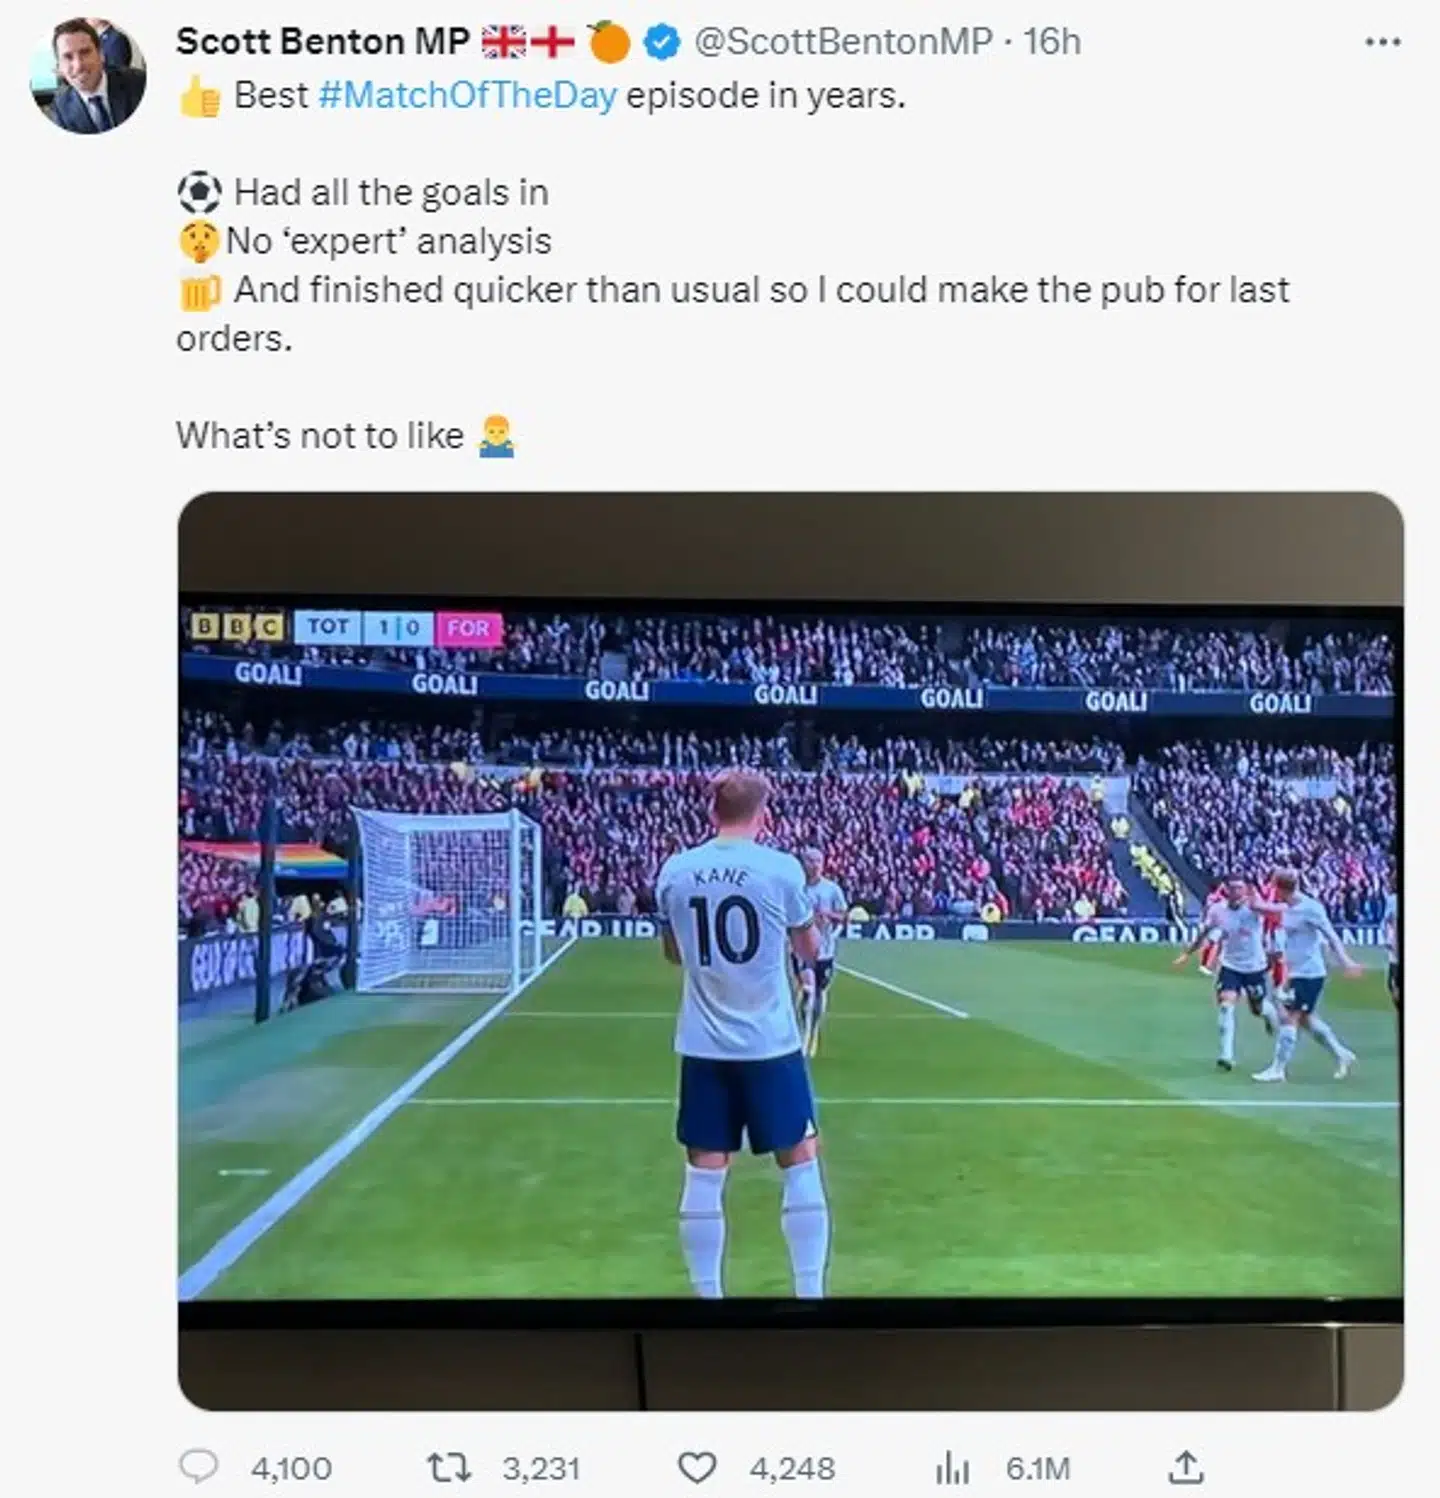This screenshot has height=1498, width=1440.
Task: Open the attached football match photo
Action: (x=790, y=950)
